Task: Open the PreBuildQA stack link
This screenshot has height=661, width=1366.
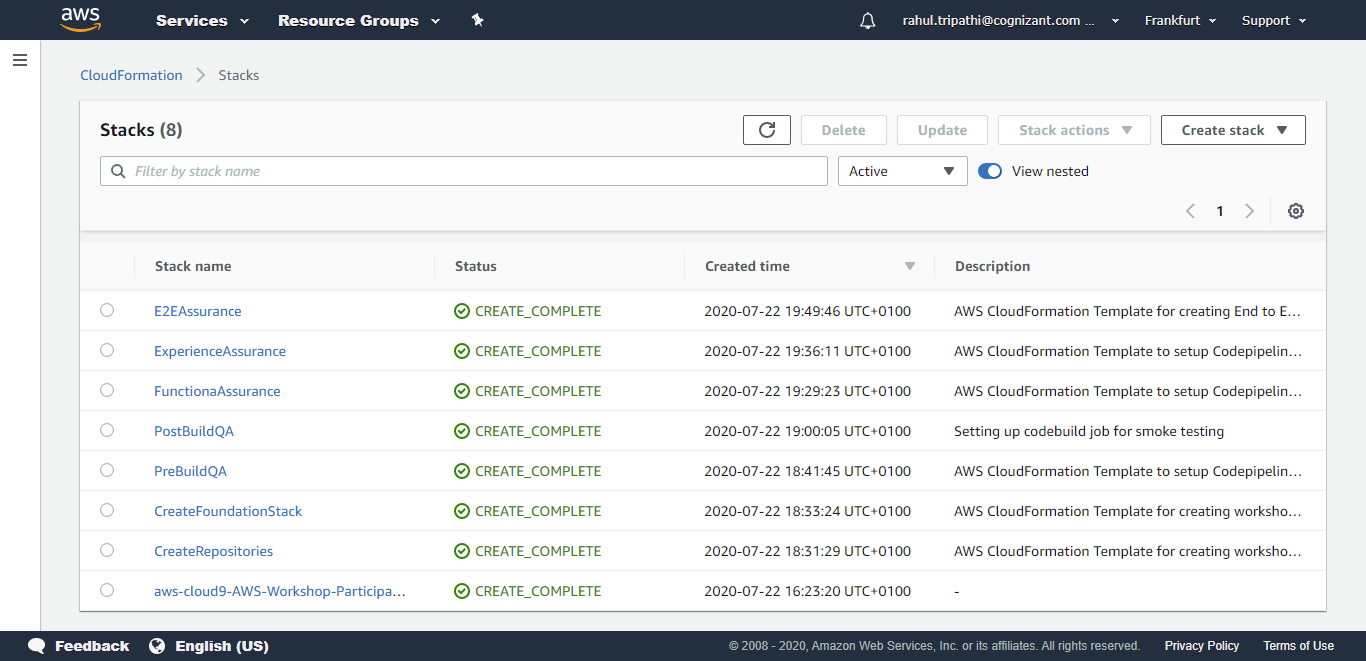Action: 190,471
